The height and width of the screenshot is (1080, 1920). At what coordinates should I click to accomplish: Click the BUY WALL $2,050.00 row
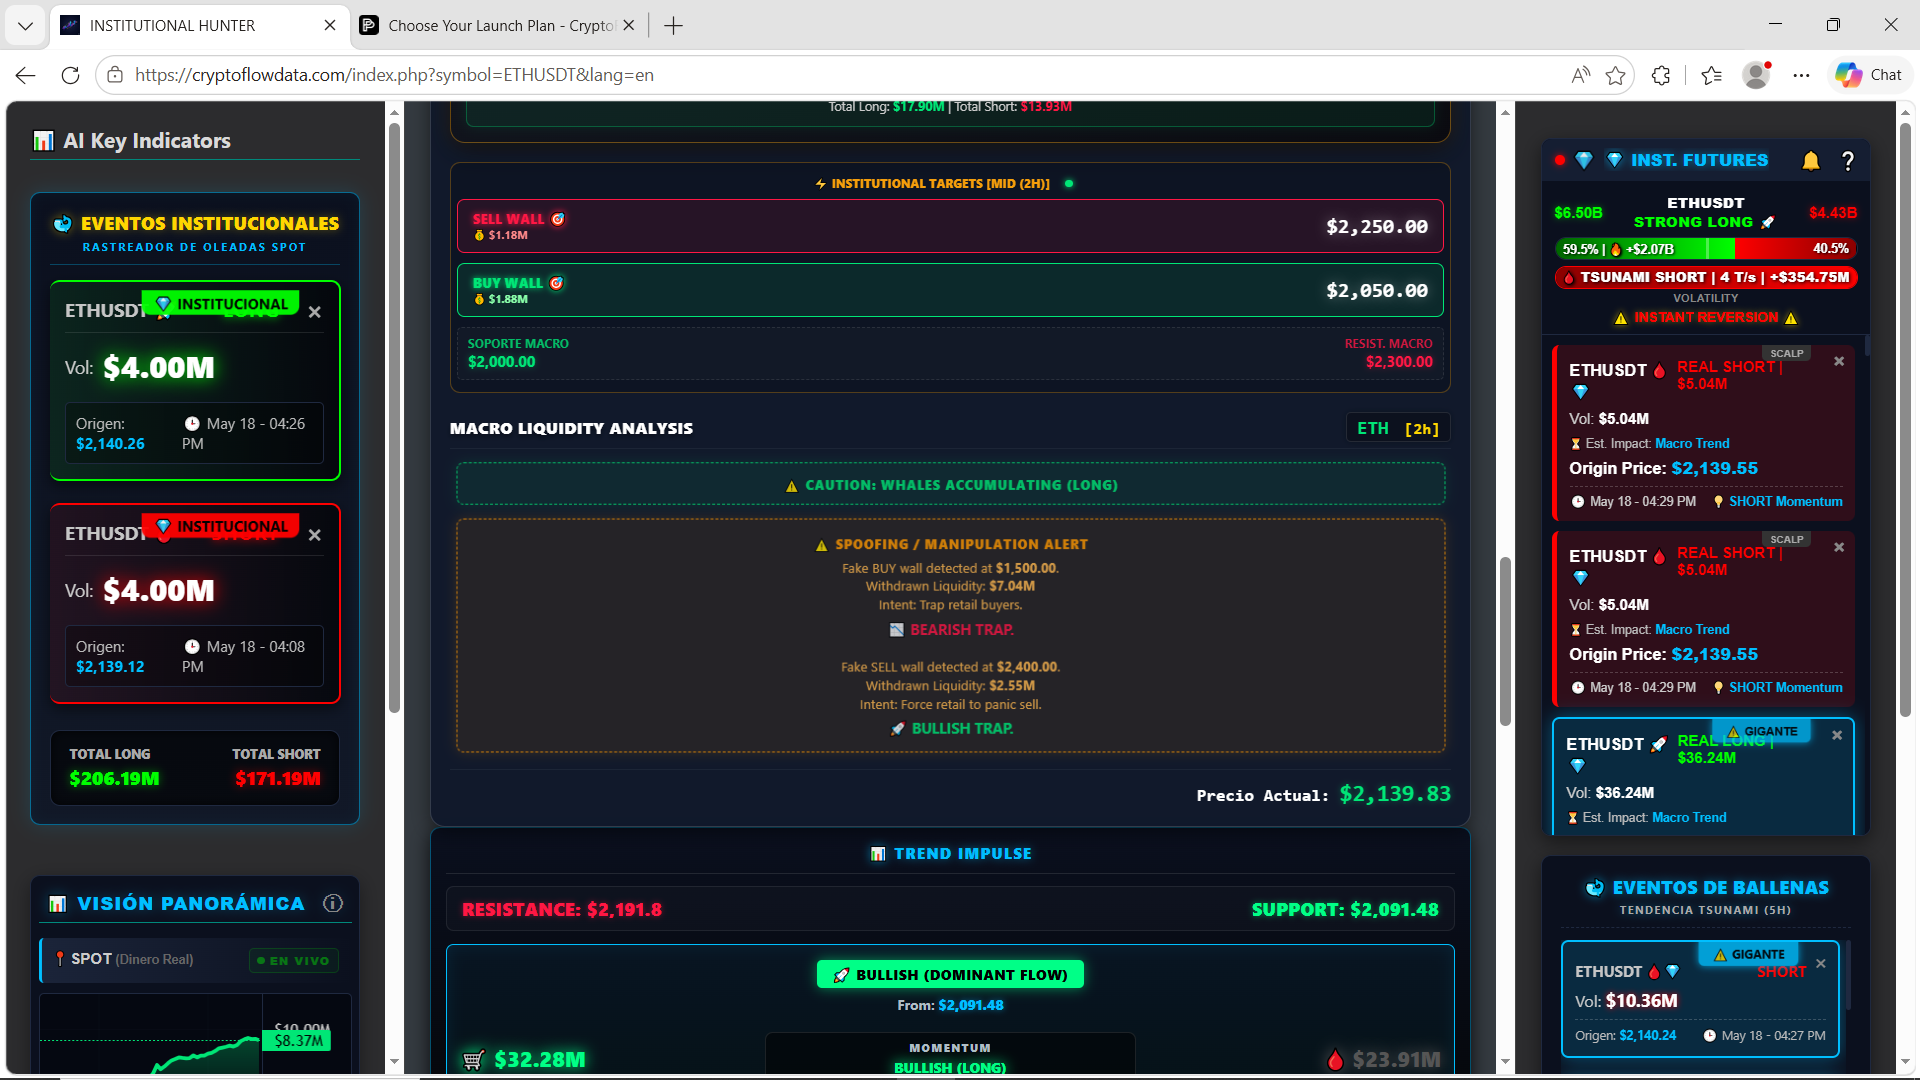coord(950,291)
